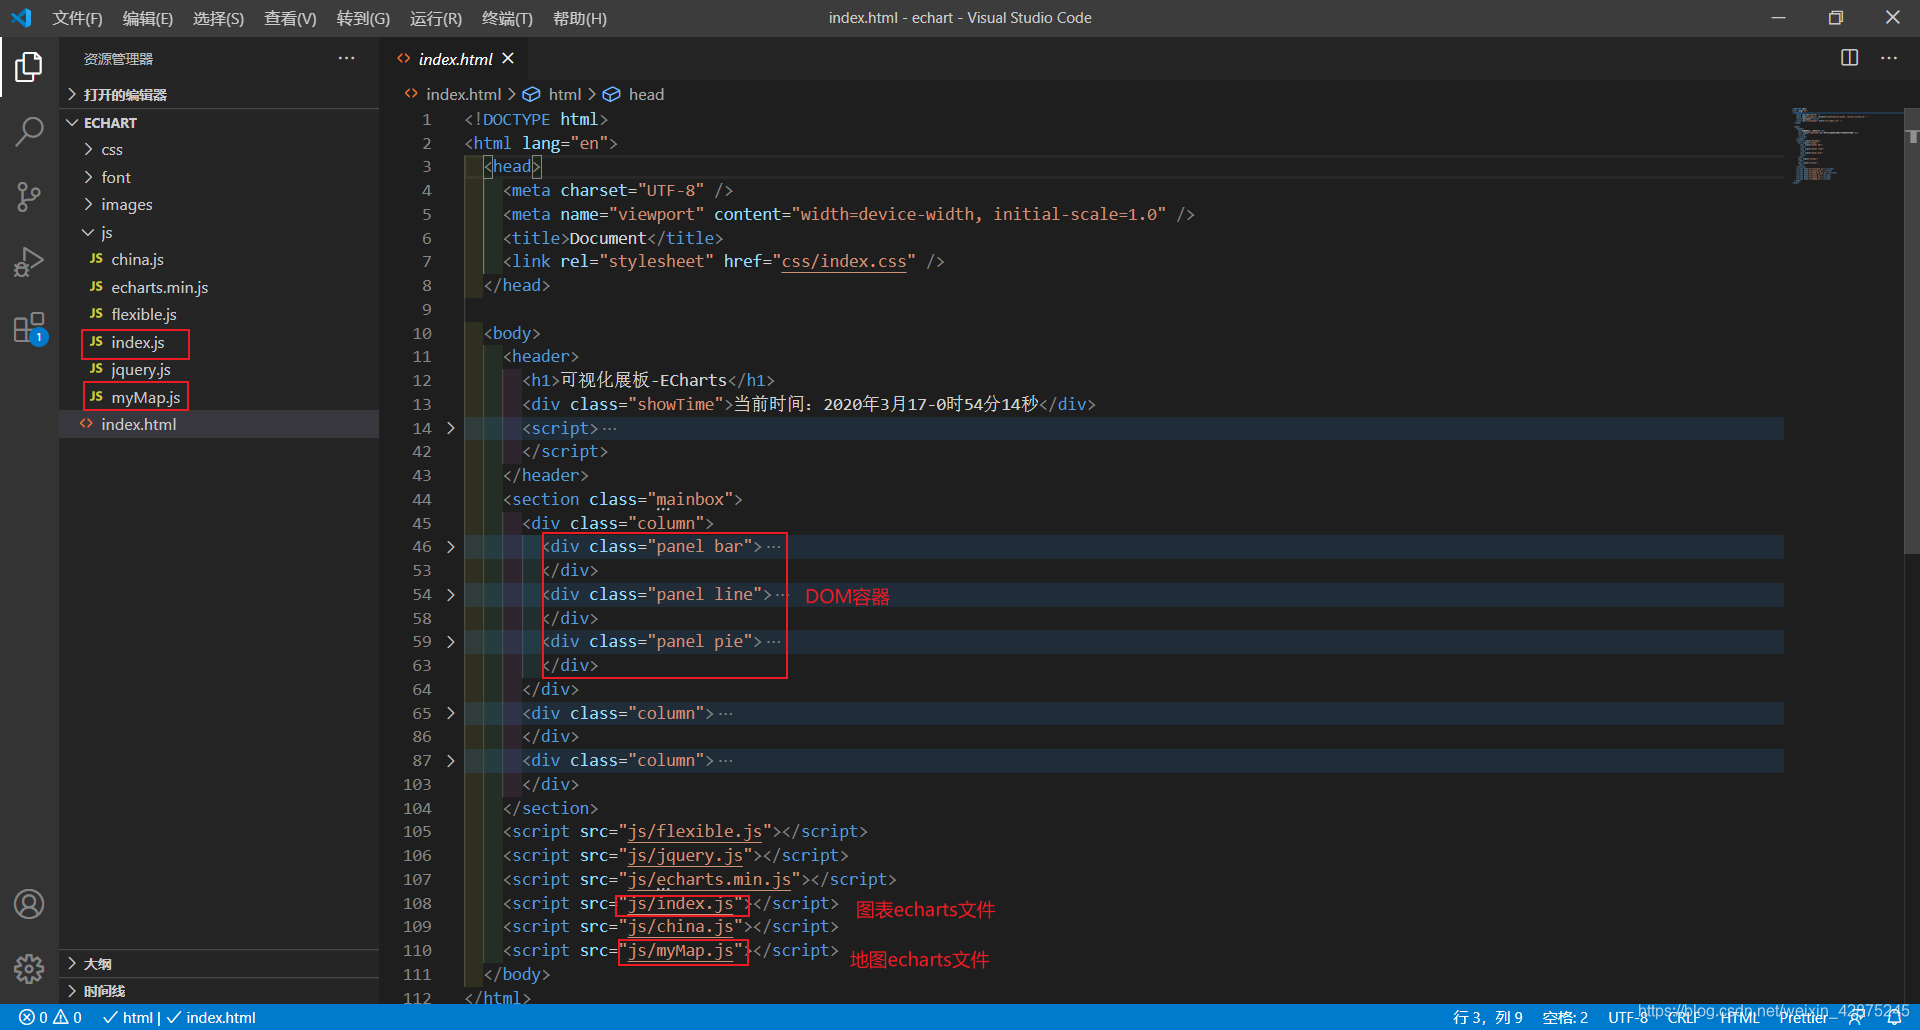Change language mode via HTML status item
This screenshot has height=1030, width=1920.
point(1739,1017)
